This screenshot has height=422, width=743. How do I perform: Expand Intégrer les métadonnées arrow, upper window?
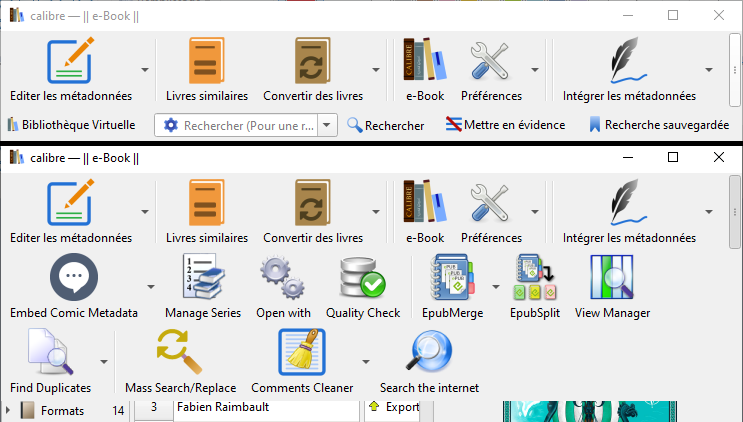(x=709, y=70)
